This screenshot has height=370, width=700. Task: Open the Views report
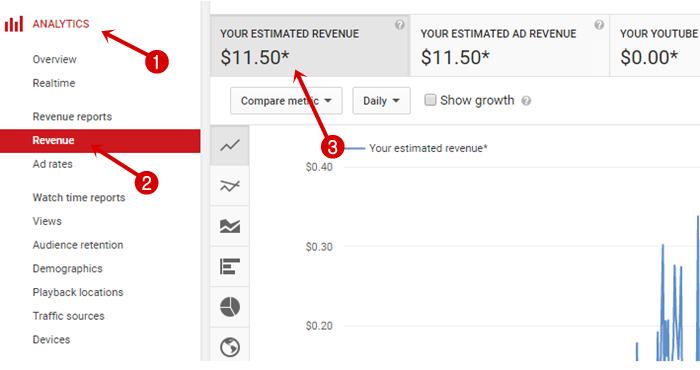pyautogui.click(x=47, y=221)
